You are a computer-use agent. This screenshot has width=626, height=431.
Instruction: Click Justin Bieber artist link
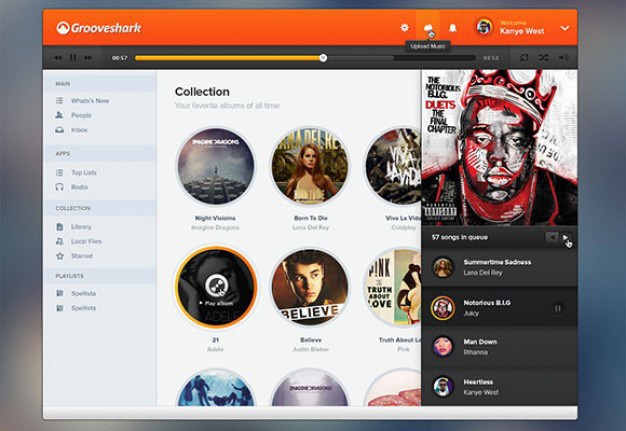click(x=311, y=350)
